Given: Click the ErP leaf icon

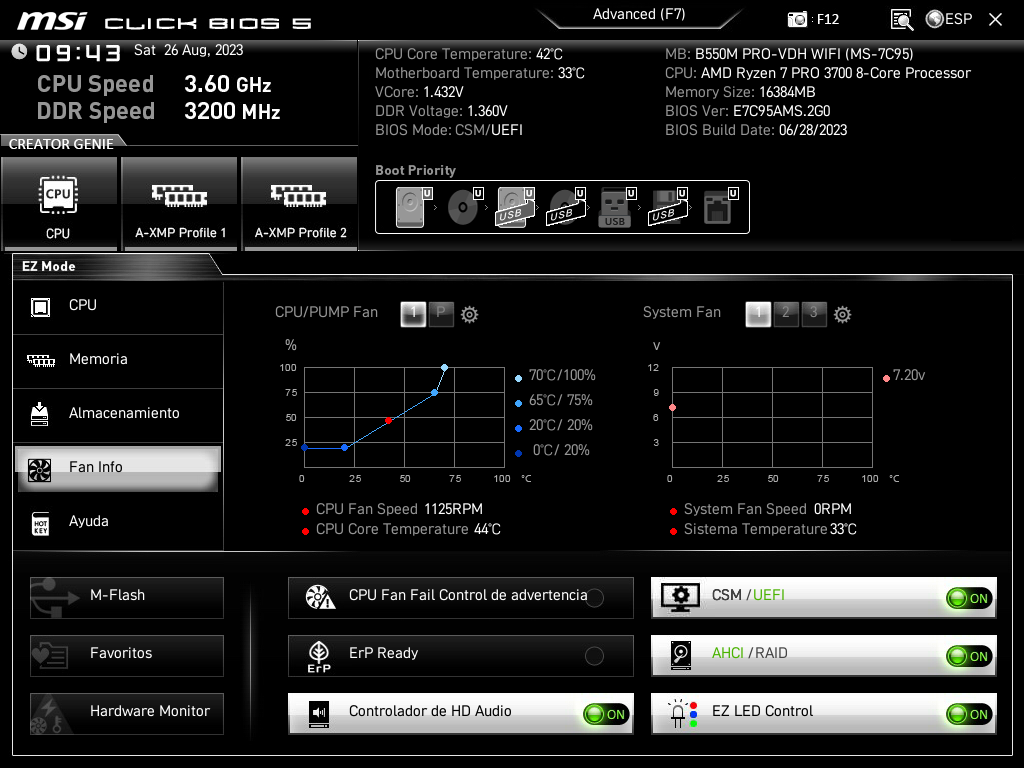Looking at the screenshot, I should pos(319,656).
